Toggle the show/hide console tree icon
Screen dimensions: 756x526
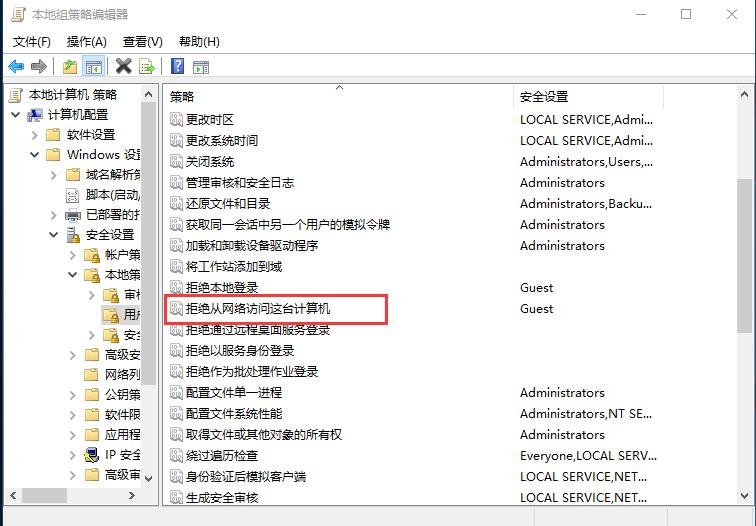tap(94, 66)
